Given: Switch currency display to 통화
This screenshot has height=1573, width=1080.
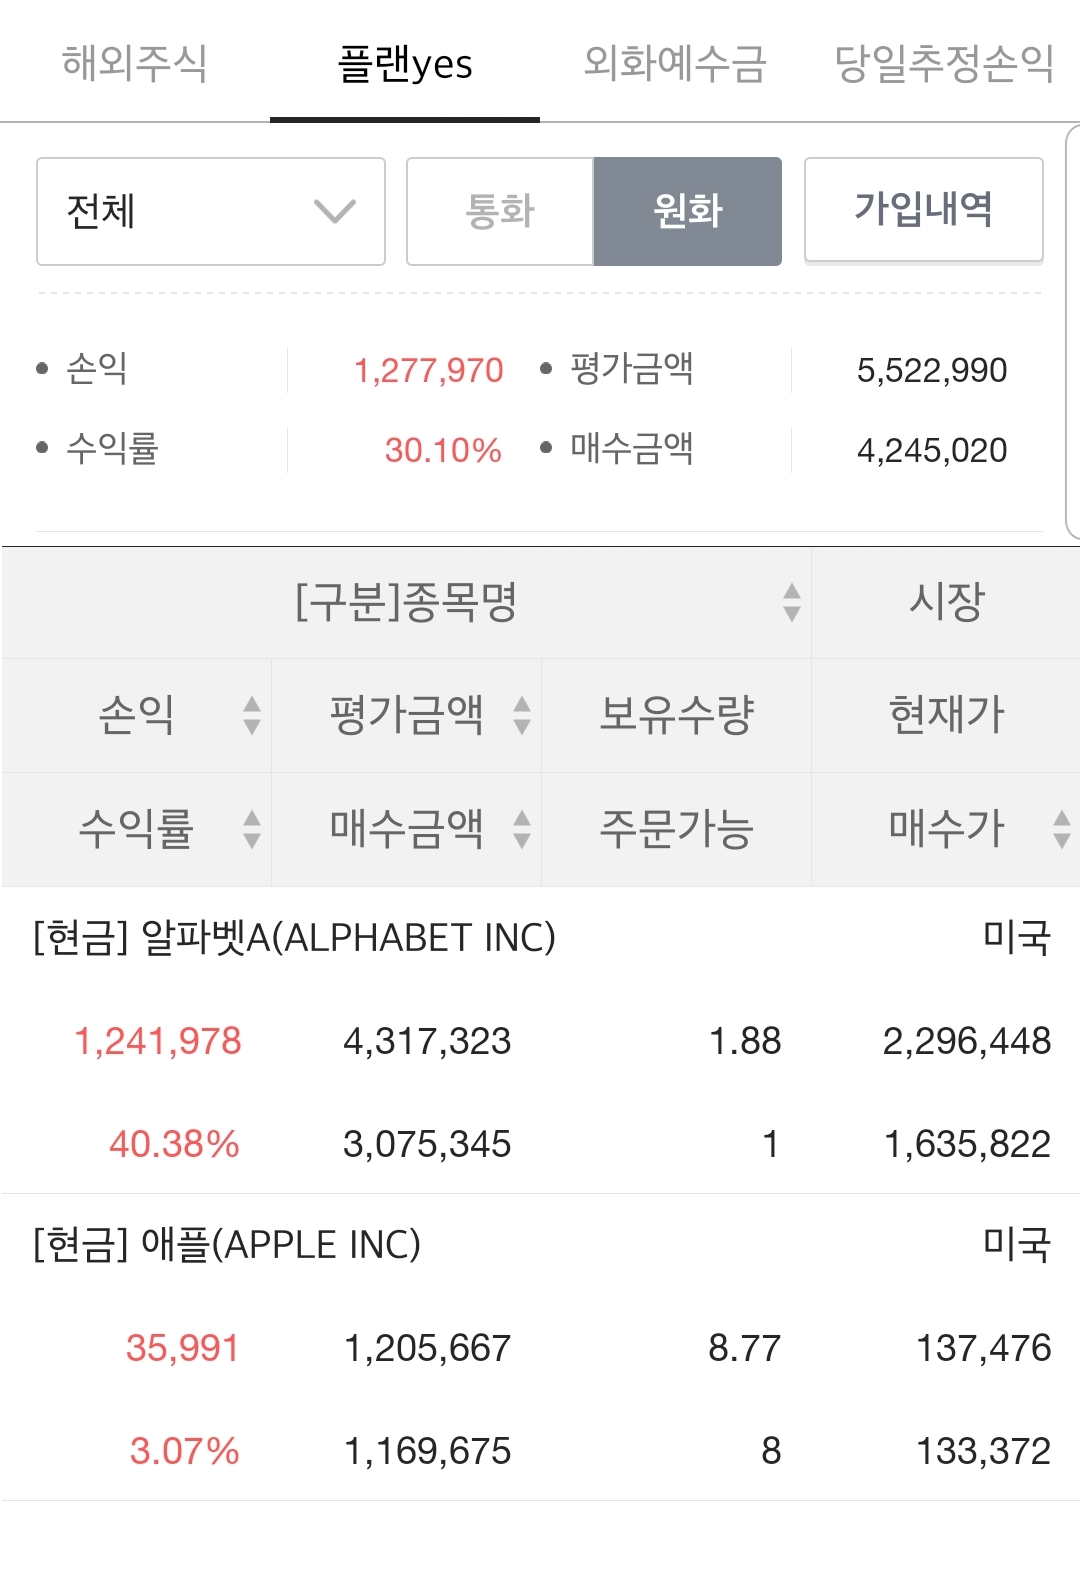Looking at the screenshot, I should [x=500, y=211].
